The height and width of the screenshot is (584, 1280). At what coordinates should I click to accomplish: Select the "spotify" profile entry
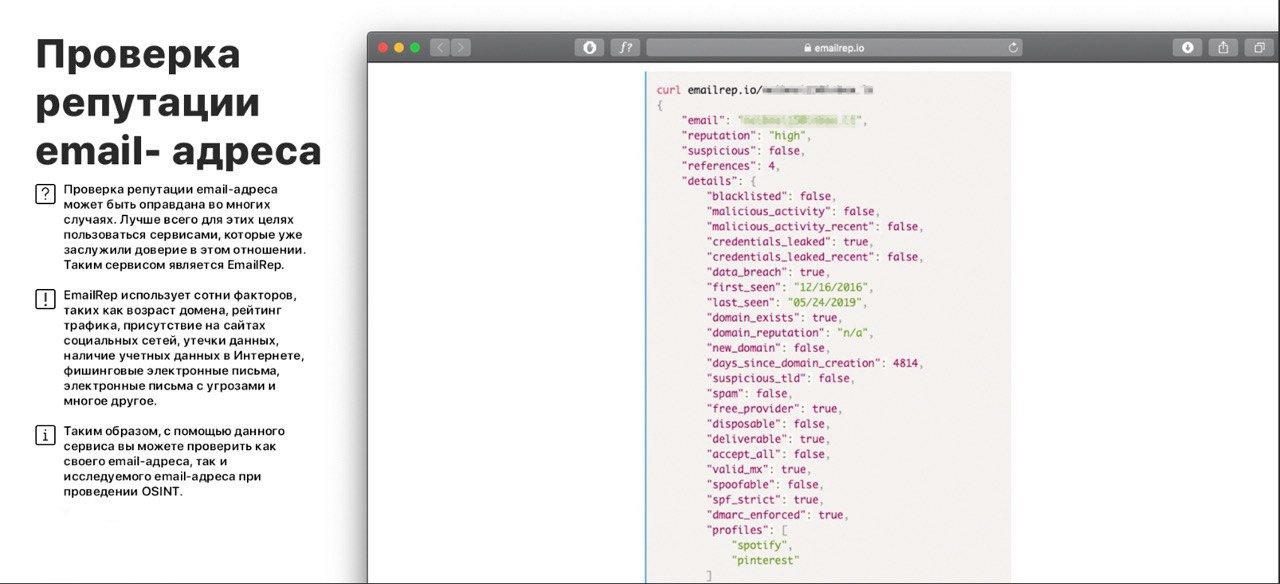point(763,545)
